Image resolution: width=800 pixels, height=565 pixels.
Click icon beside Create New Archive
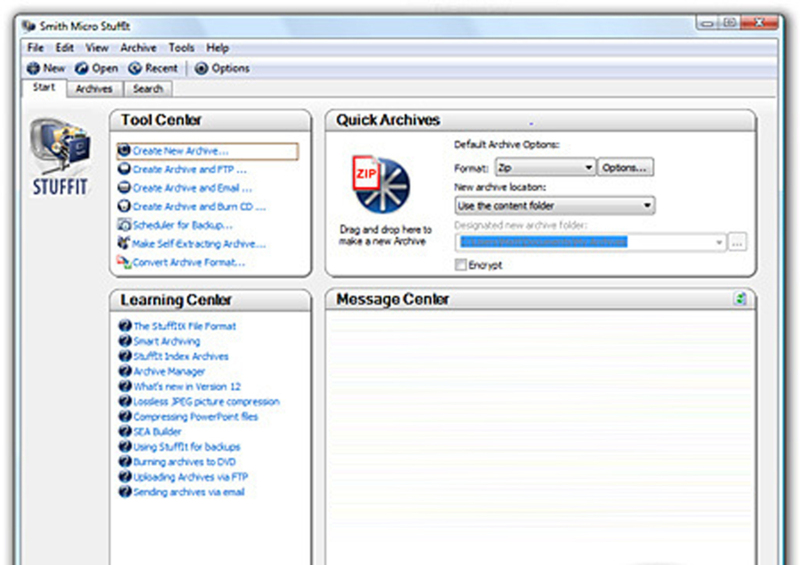tap(124, 151)
